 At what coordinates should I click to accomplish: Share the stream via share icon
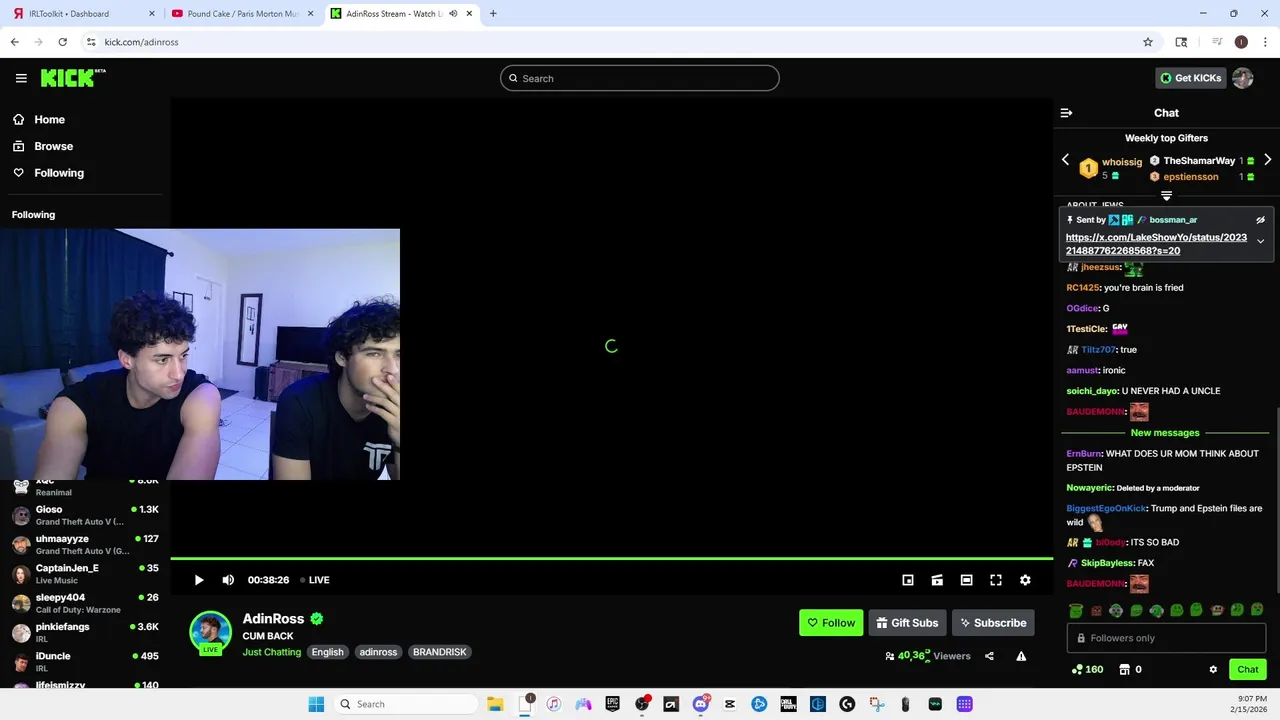pos(989,656)
